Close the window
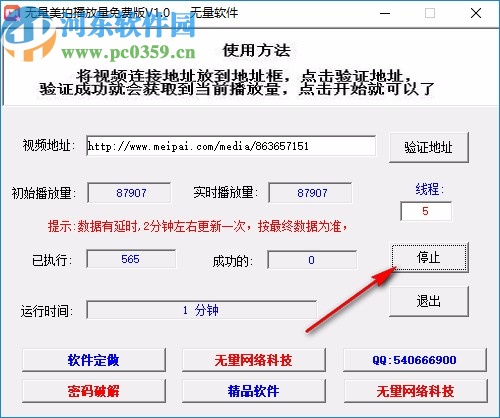This screenshot has width=500, height=418. [x=476, y=13]
